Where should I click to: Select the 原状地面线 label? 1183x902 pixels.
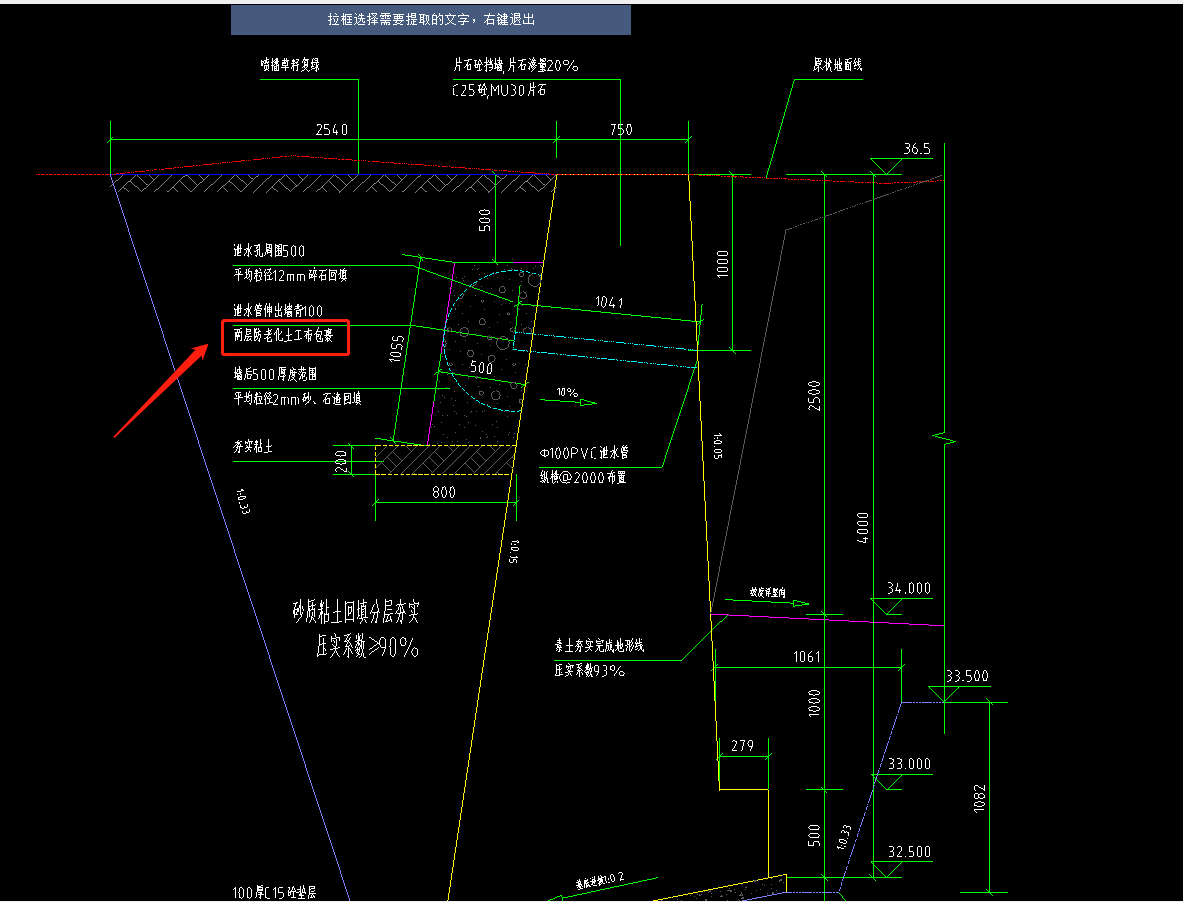[837, 65]
